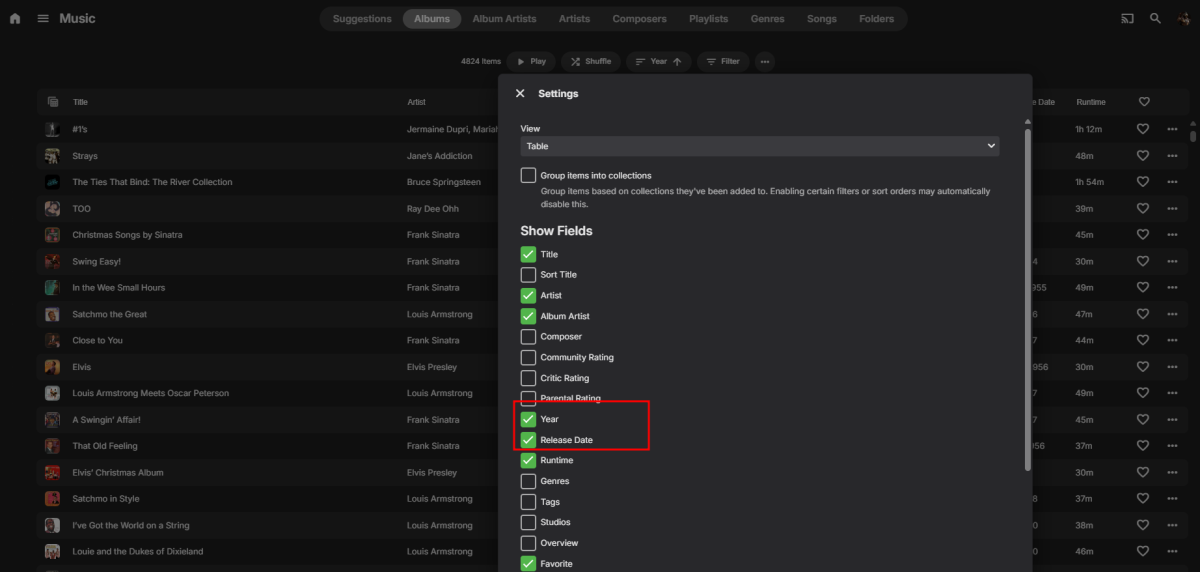
Task: Open search with the magnifier icon
Action: pos(1156,19)
